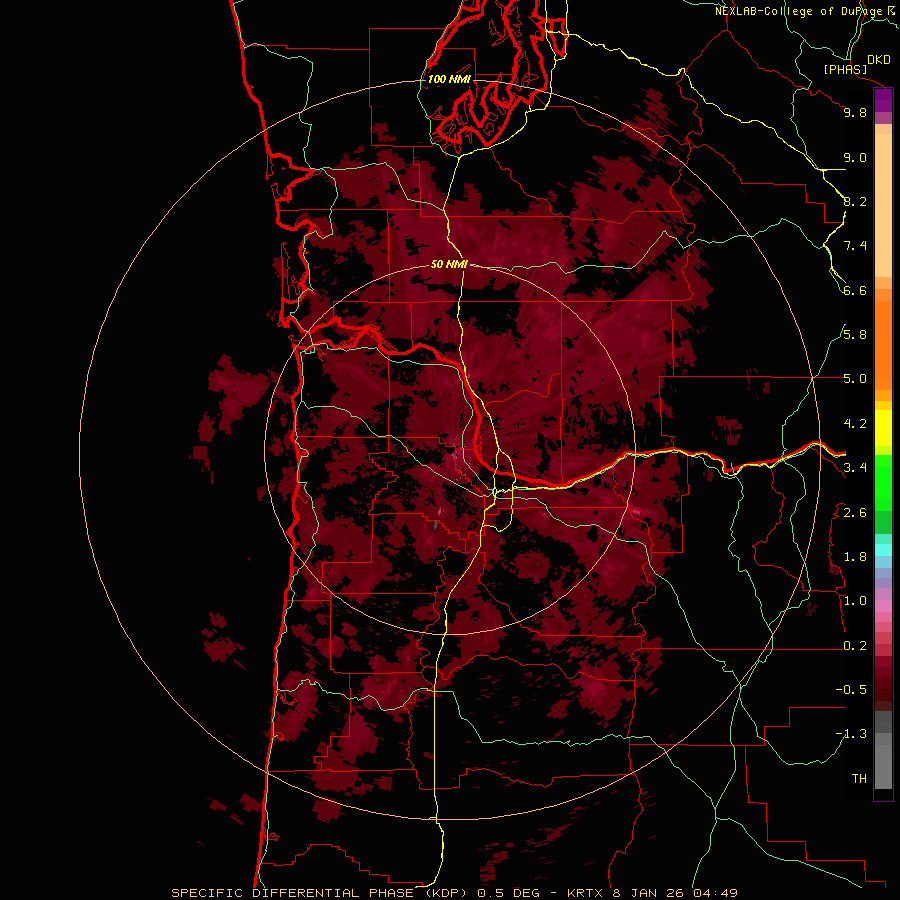Click the DKD label above the color scale

click(879, 60)
